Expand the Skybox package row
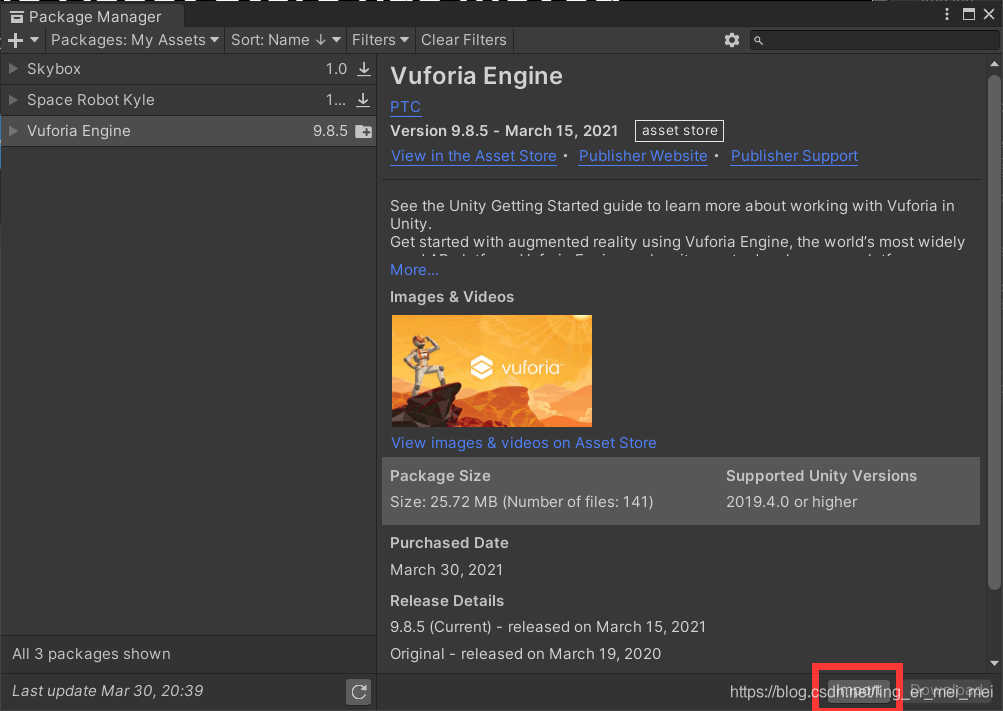1003x711 pixels. point(13,68)
